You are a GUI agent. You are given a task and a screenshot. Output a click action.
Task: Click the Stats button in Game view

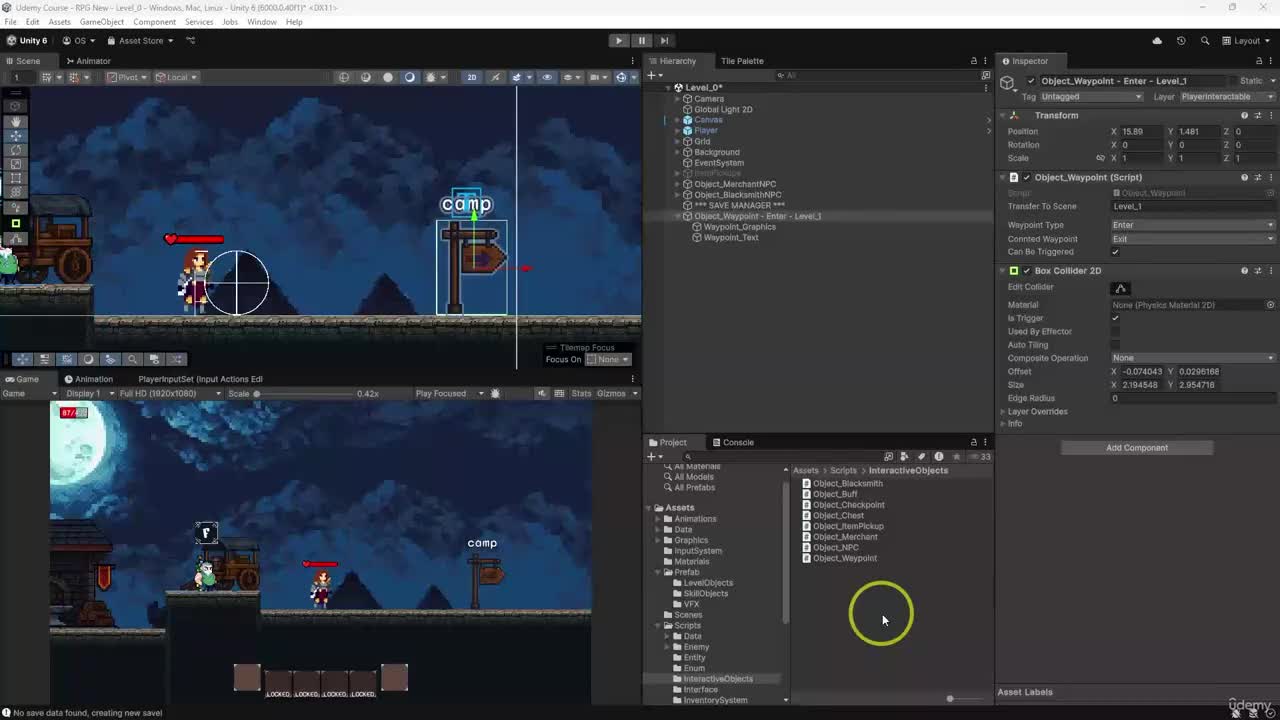[581, 394]
